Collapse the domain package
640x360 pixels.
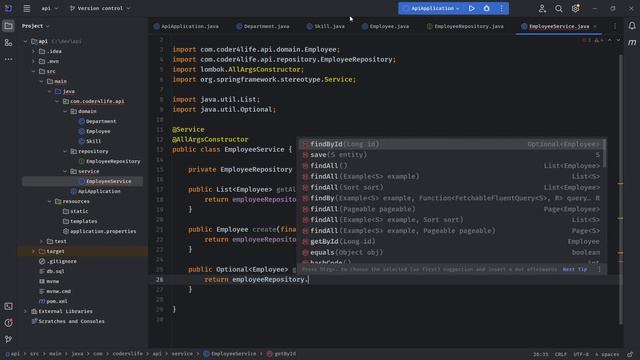pyautogui.click(x=65, y=111)
